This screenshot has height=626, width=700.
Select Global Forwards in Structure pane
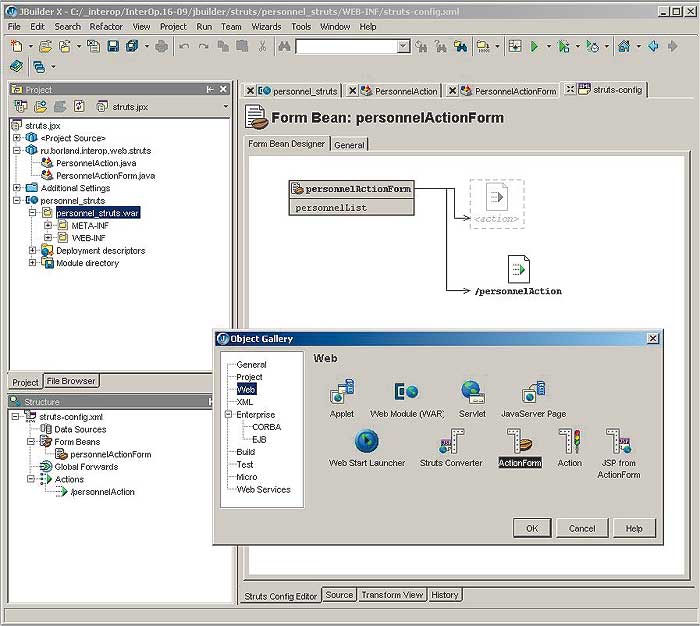tap(86, 467)
